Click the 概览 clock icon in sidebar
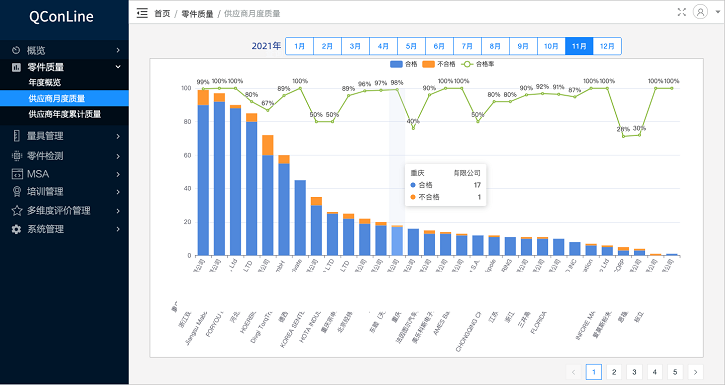 pos(16,50)
